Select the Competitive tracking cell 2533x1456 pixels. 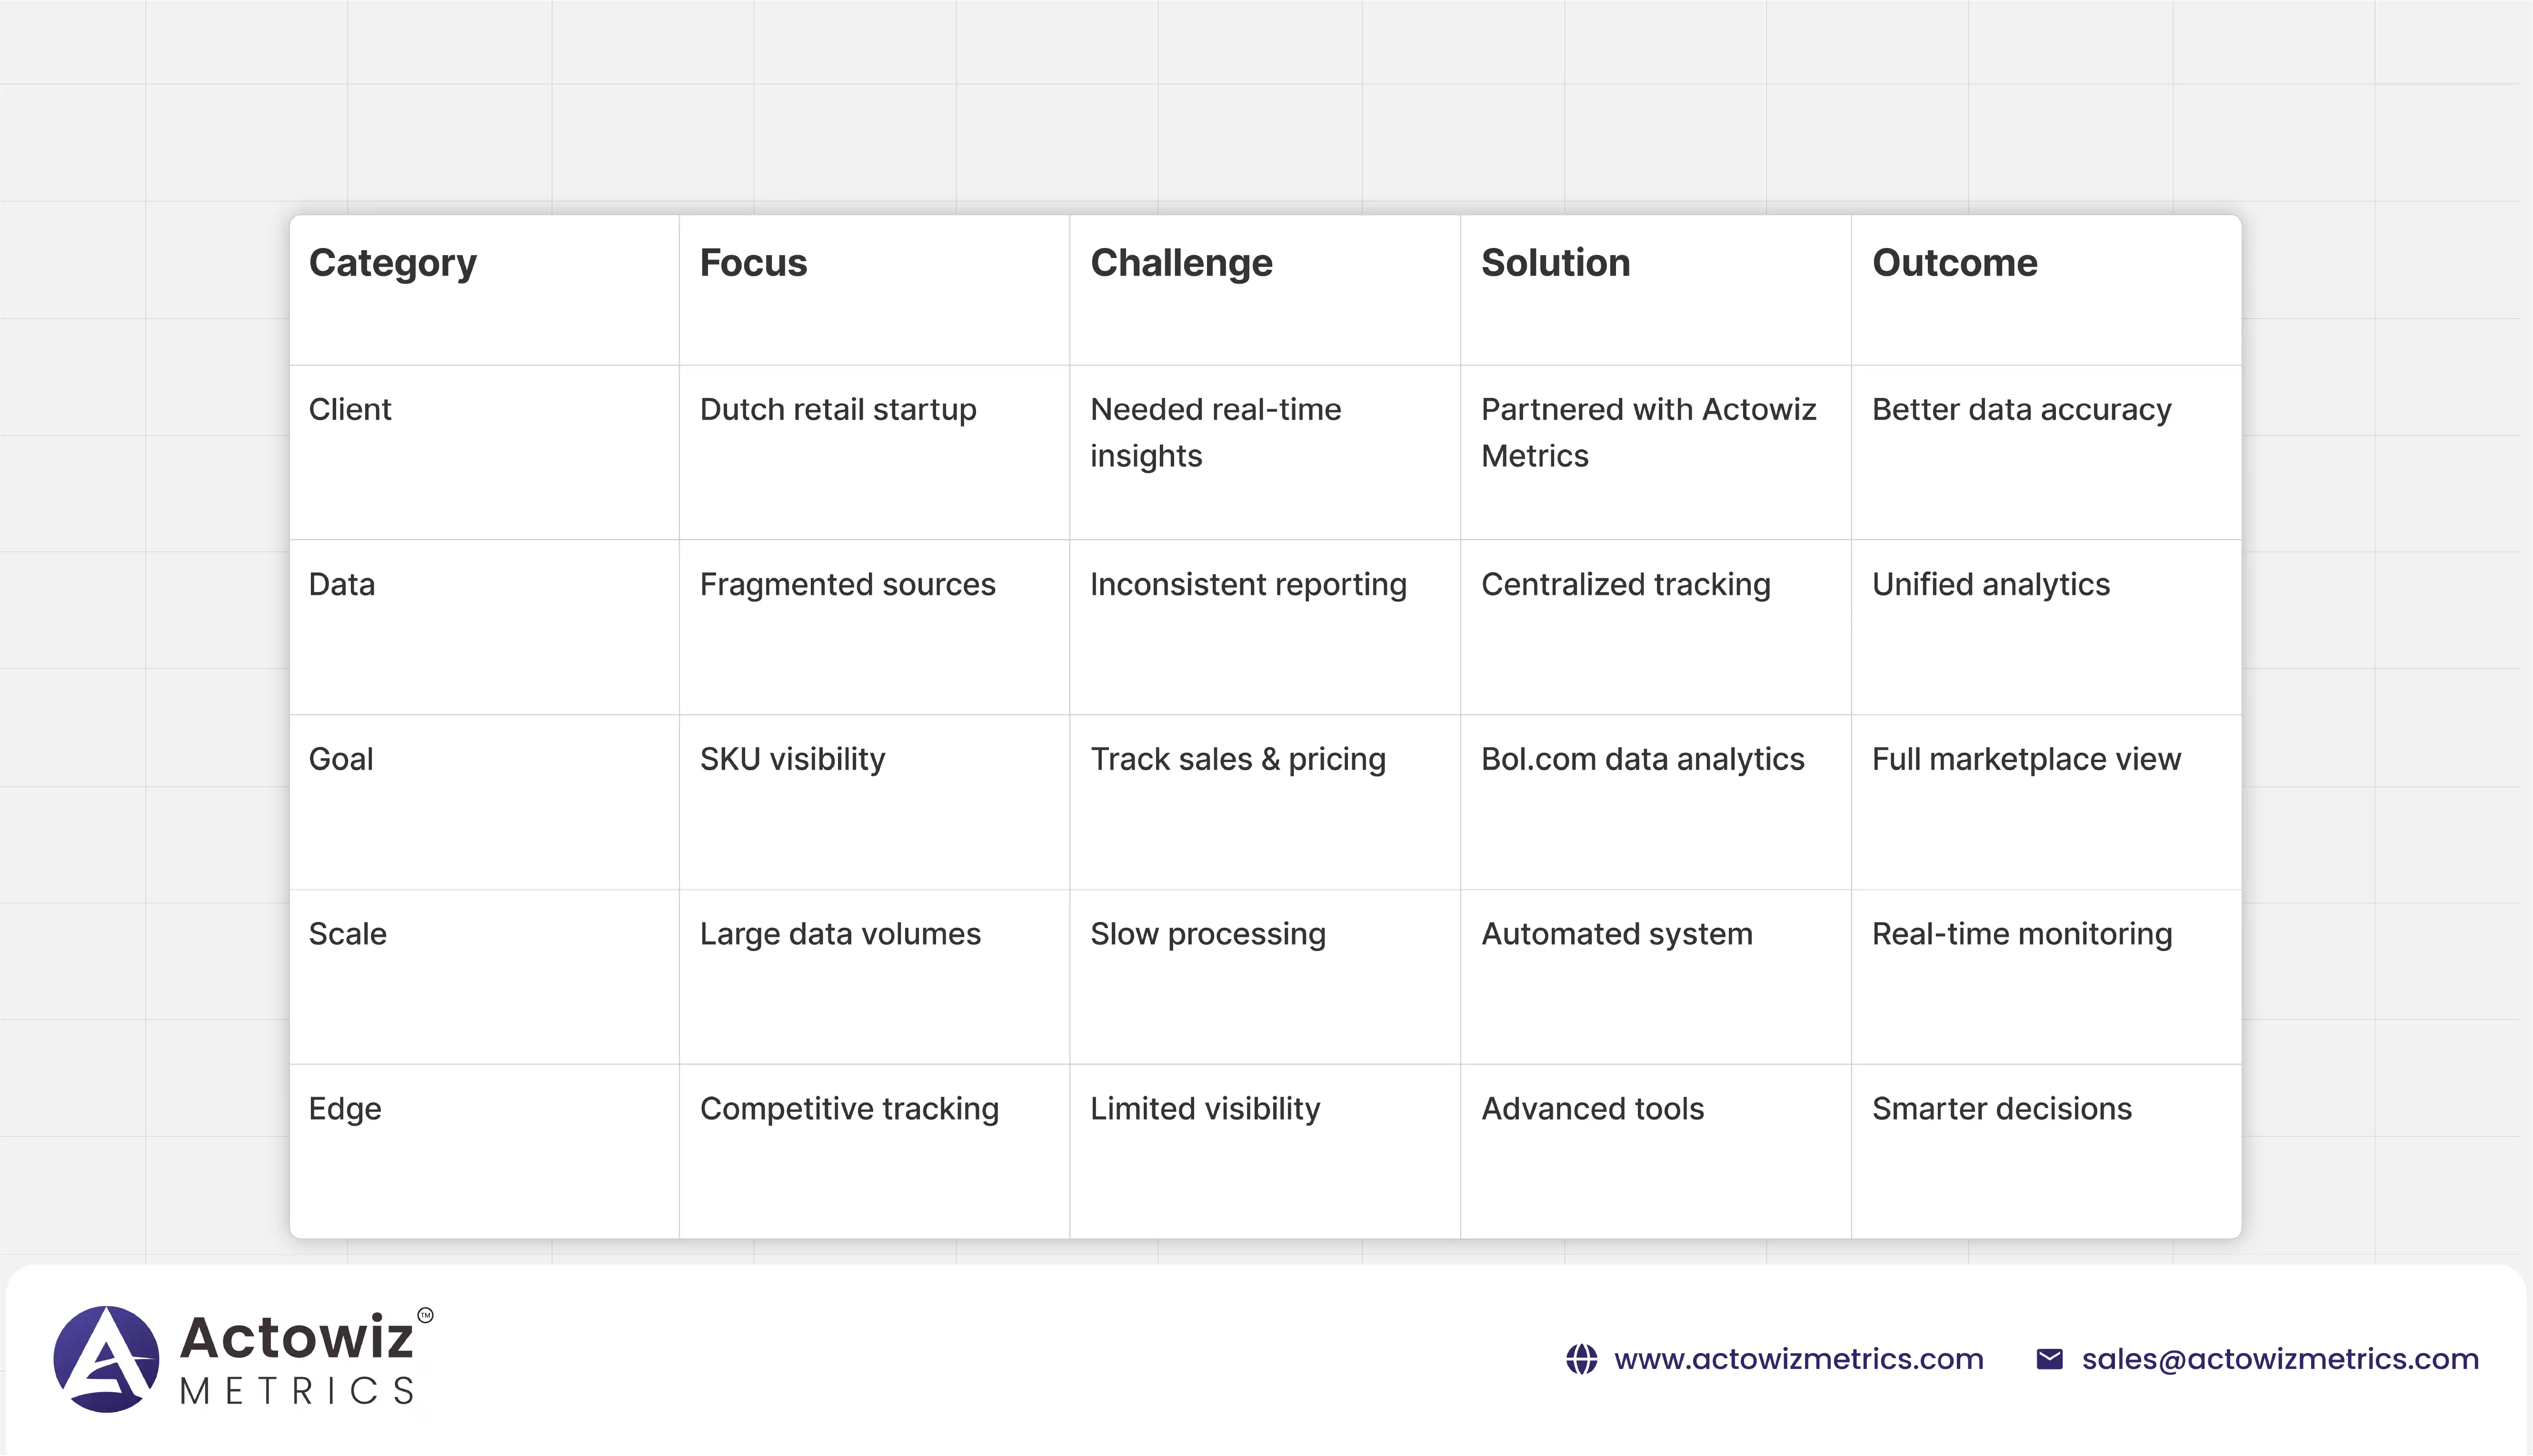tap(849, 1109)
